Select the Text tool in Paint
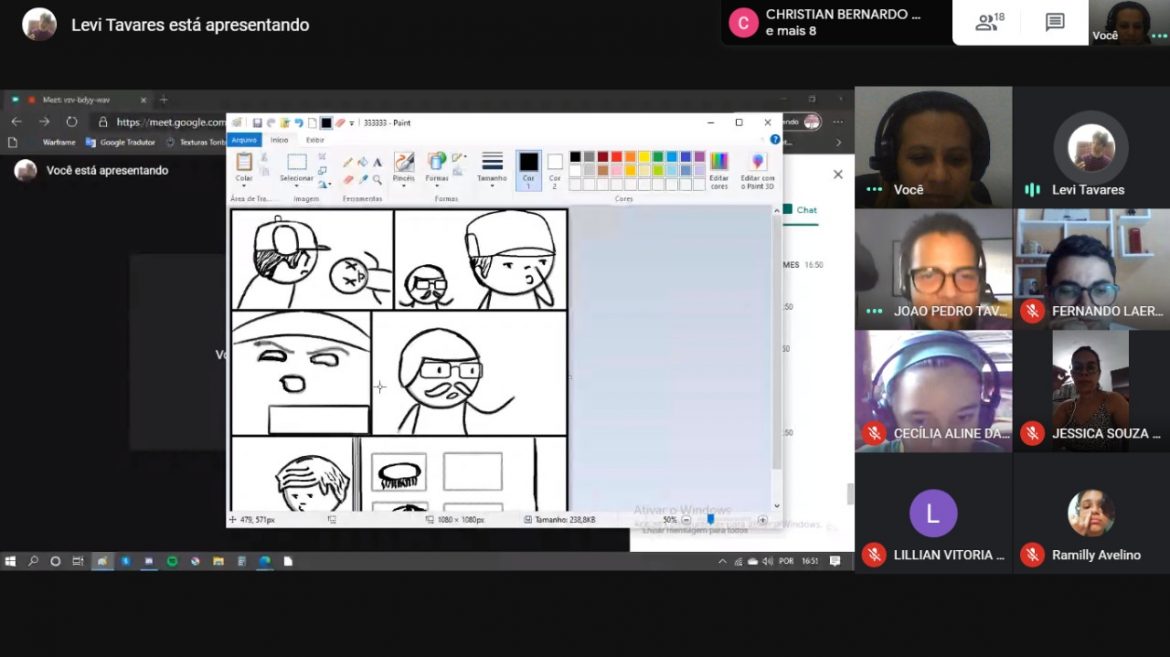This screenshot has width=1170, height=657. (x=378, y=162)
